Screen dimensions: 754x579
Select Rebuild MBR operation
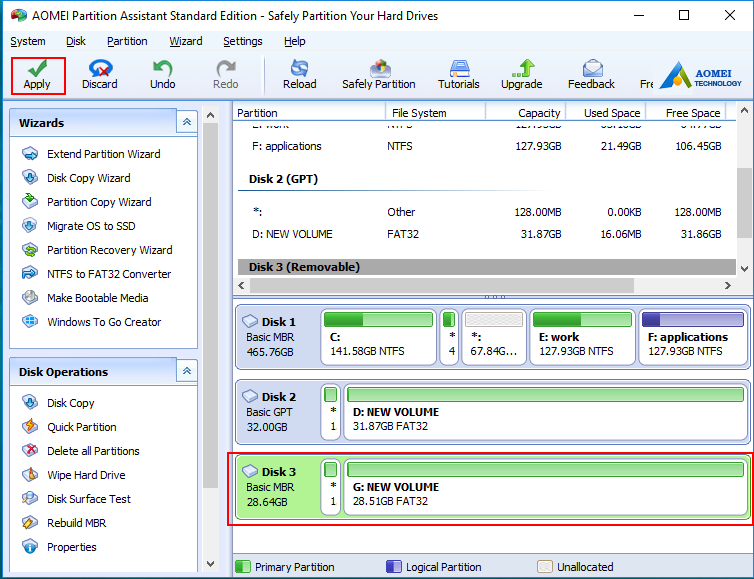pos(64,523)
